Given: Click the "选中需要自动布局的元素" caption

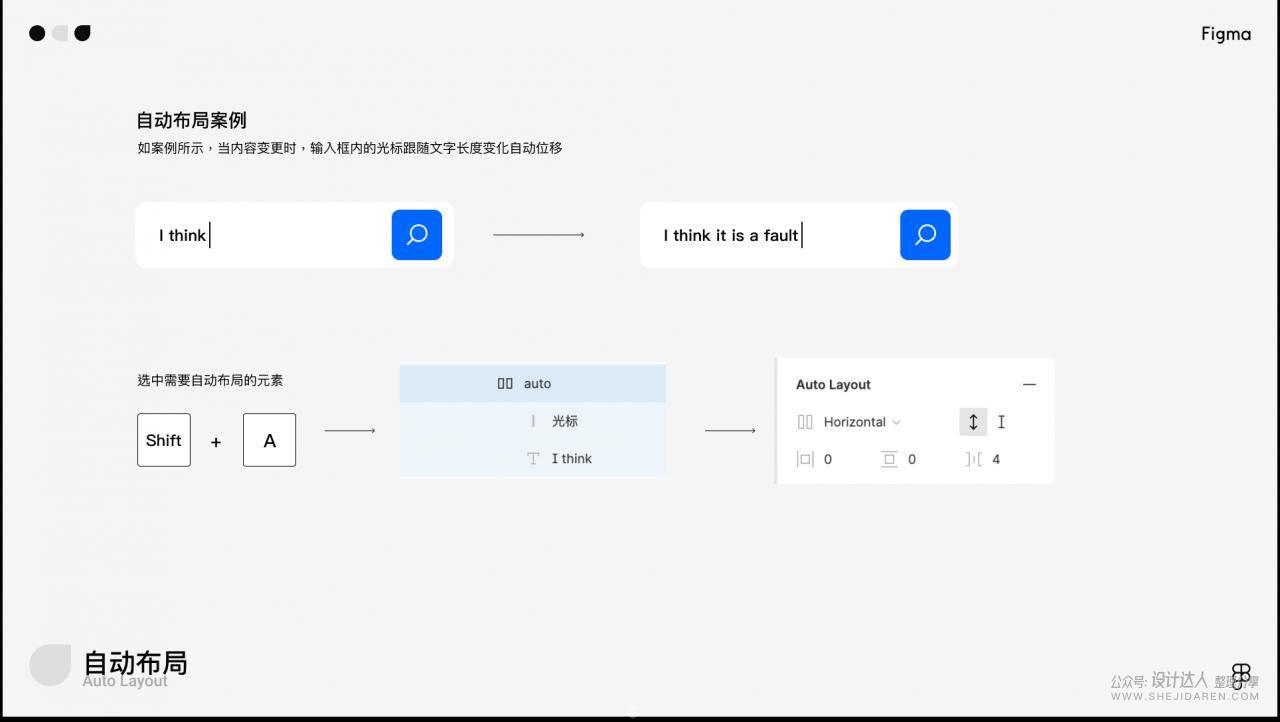Looking at the screenshot, I should pyautogui.click(x=210, y=380).
